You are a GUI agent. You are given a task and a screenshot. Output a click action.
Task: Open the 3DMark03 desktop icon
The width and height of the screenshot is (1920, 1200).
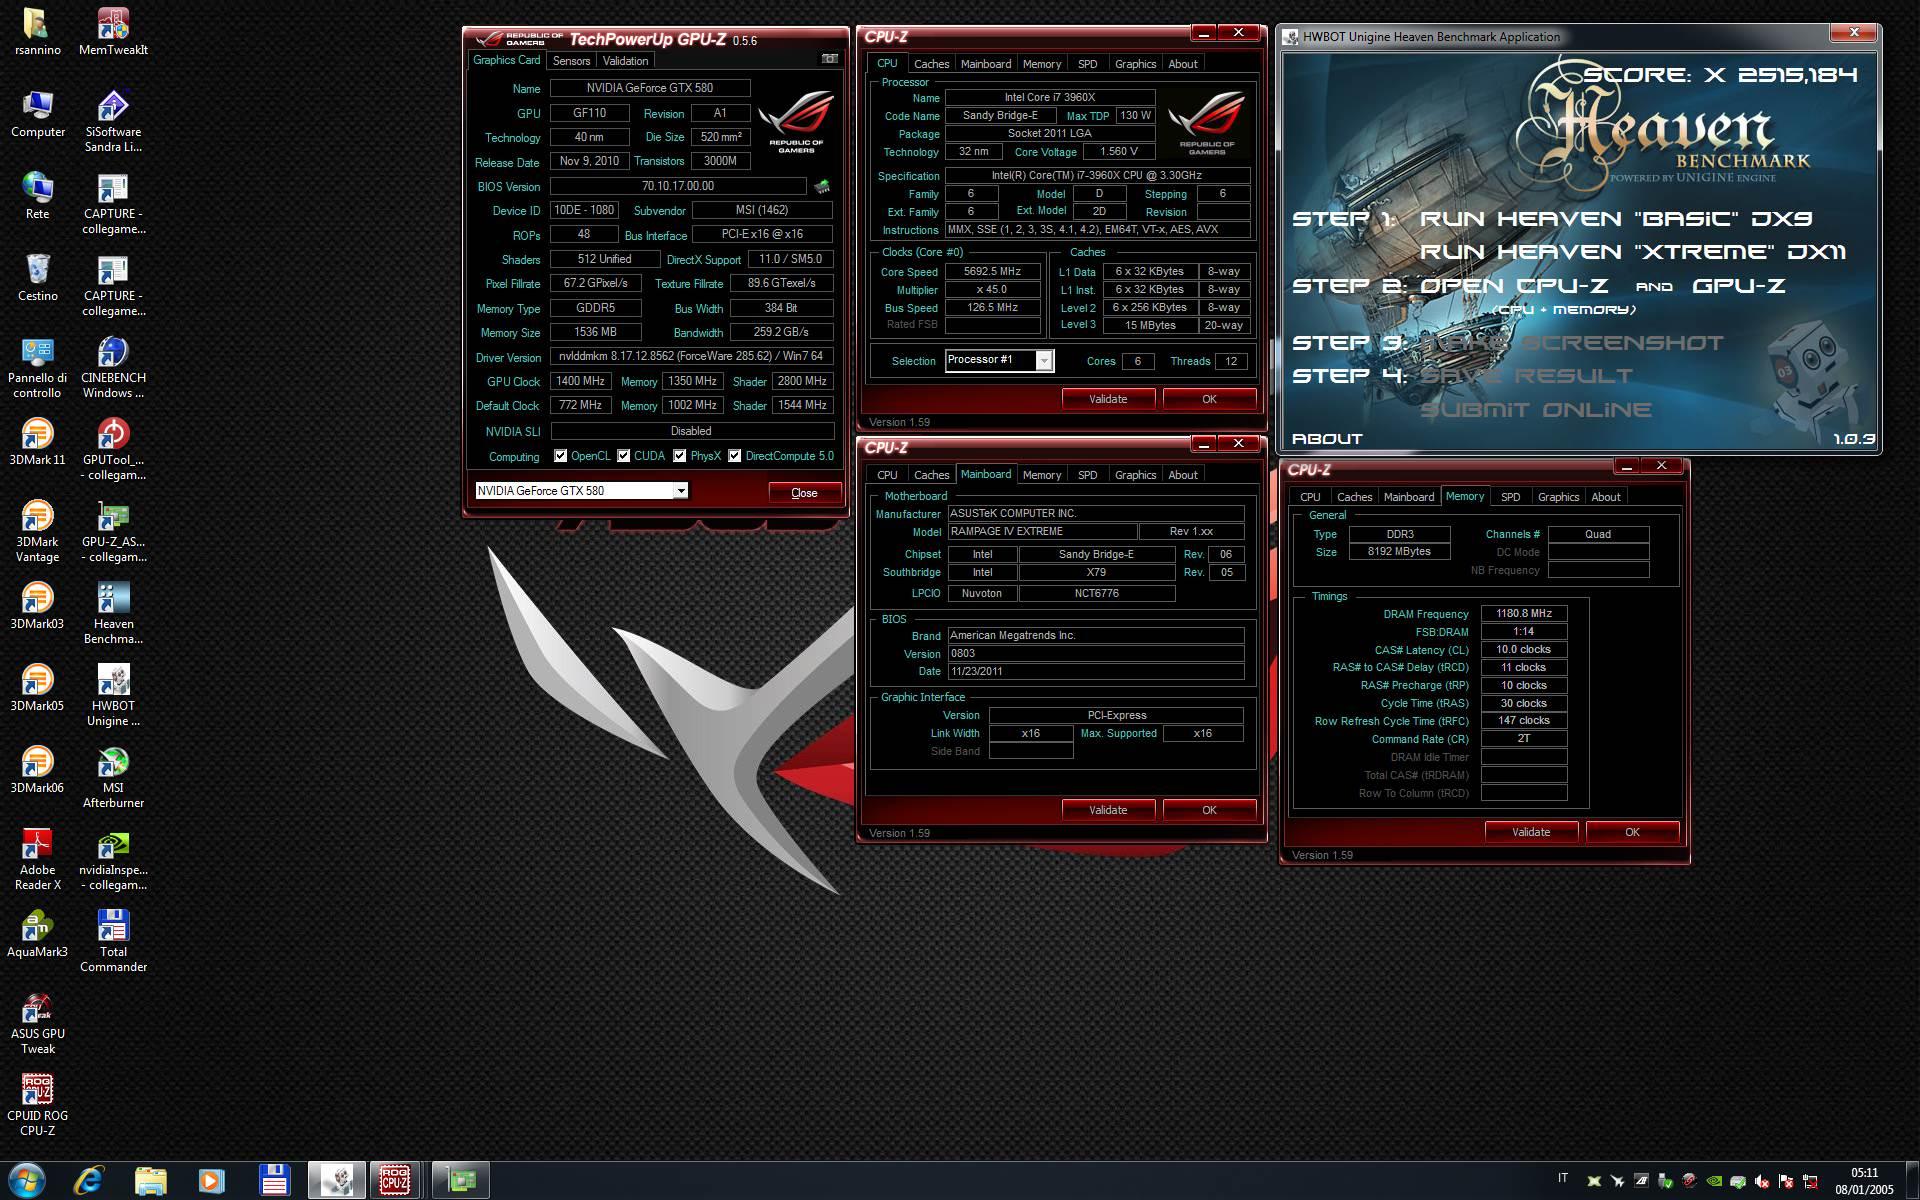tap(37, 605)
